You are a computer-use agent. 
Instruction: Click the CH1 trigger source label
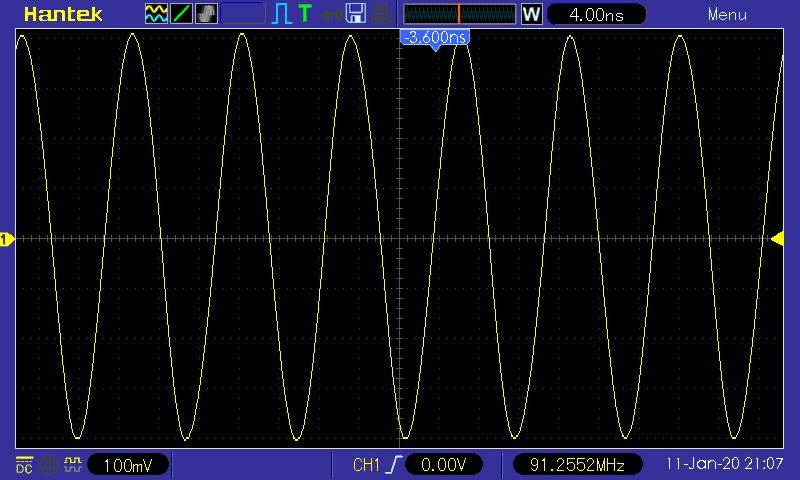(x=366, y=465)
